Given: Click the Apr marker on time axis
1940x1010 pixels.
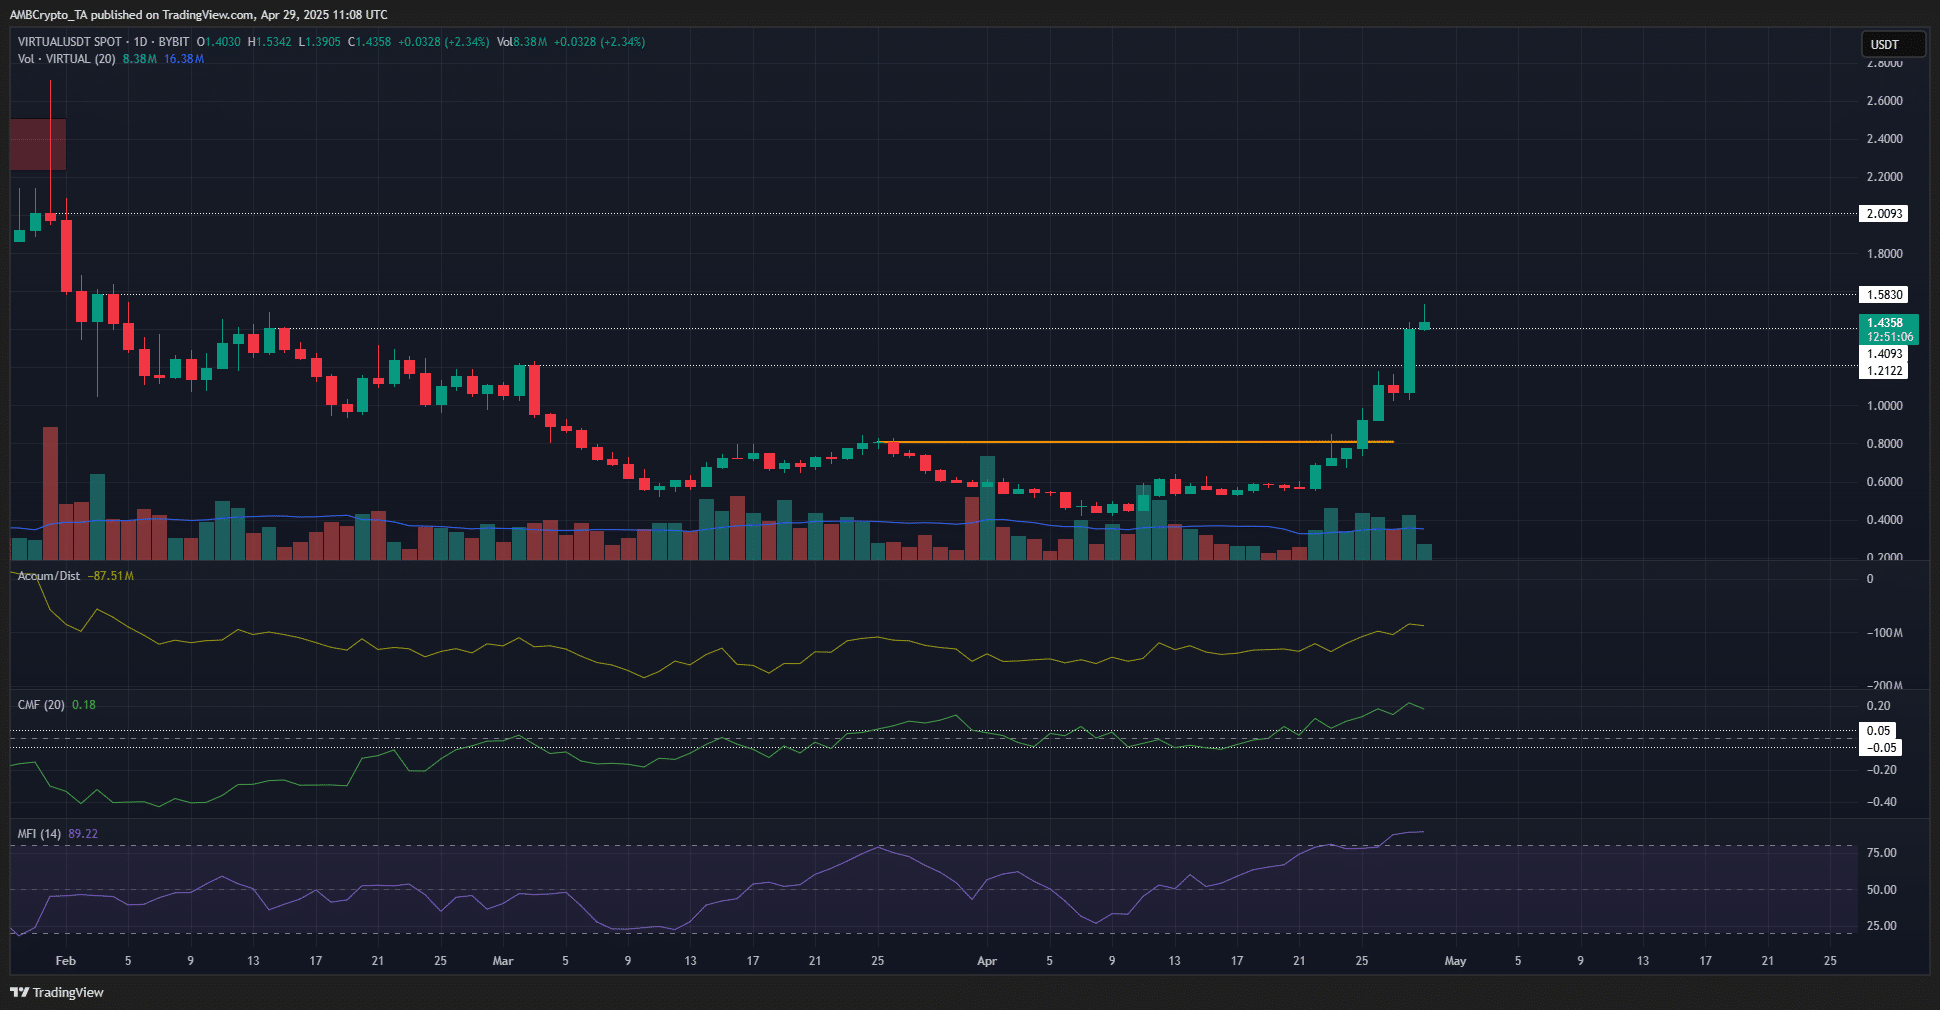Looking at the screenshot, I should pyautogui.click(x=986, y=961).
